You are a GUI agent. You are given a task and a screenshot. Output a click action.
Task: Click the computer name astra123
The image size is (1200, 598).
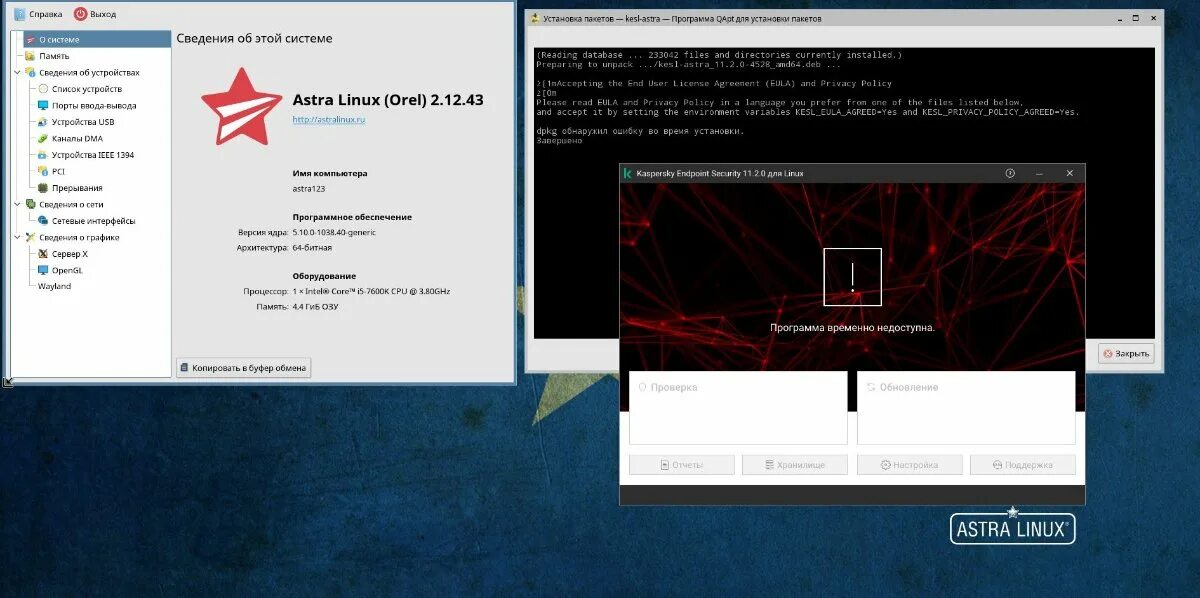click(x=309, y=188)
